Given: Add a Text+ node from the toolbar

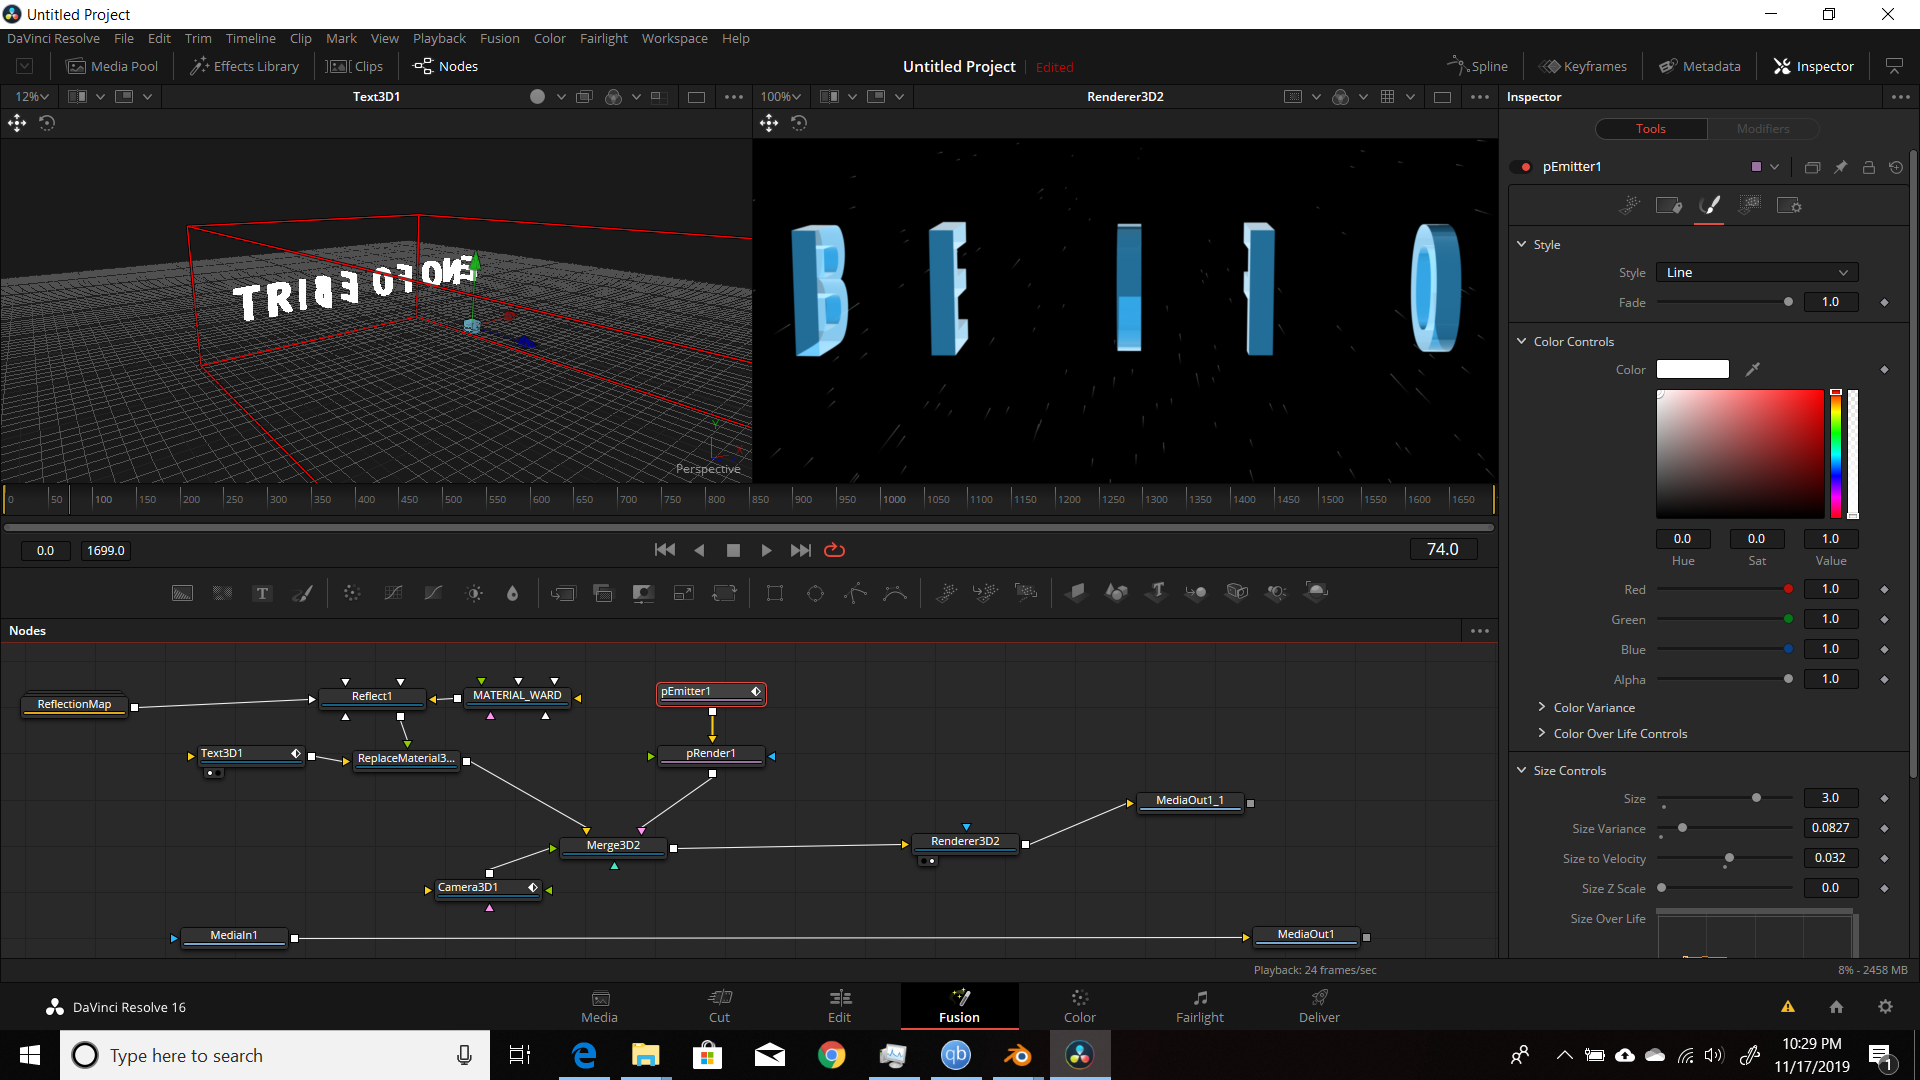Looking at the screenshot, I should pos(262,593).
